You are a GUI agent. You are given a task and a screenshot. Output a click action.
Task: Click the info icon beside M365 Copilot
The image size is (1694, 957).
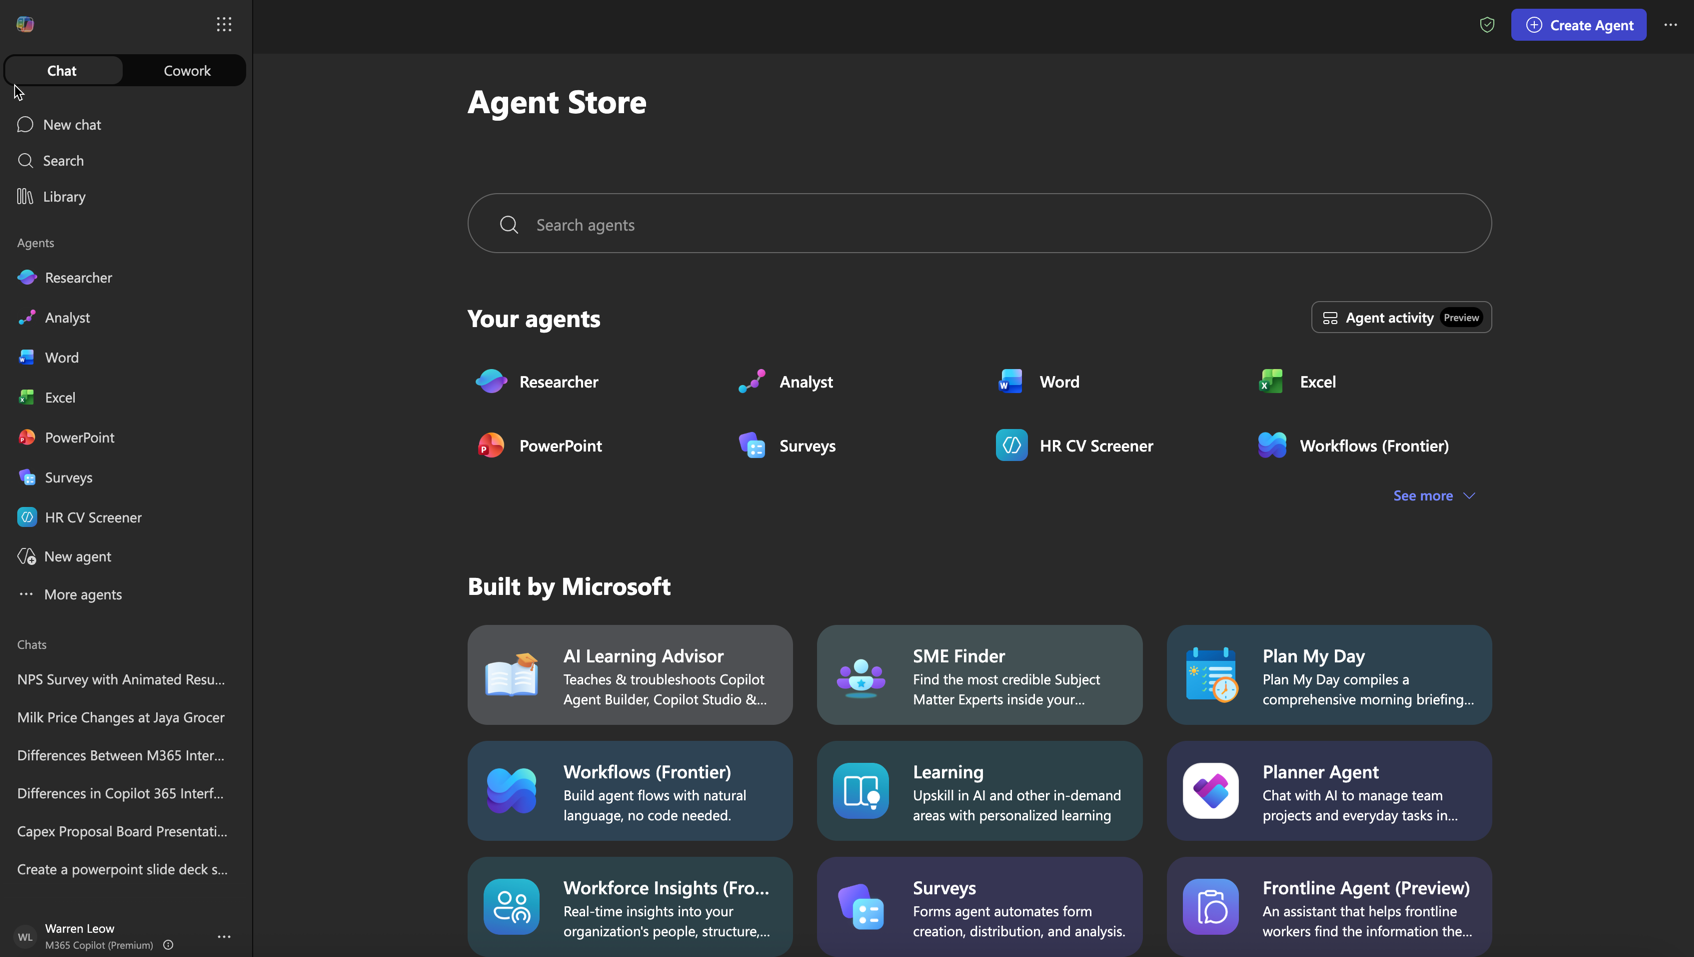pyautogui.click(x=168, y=945)
